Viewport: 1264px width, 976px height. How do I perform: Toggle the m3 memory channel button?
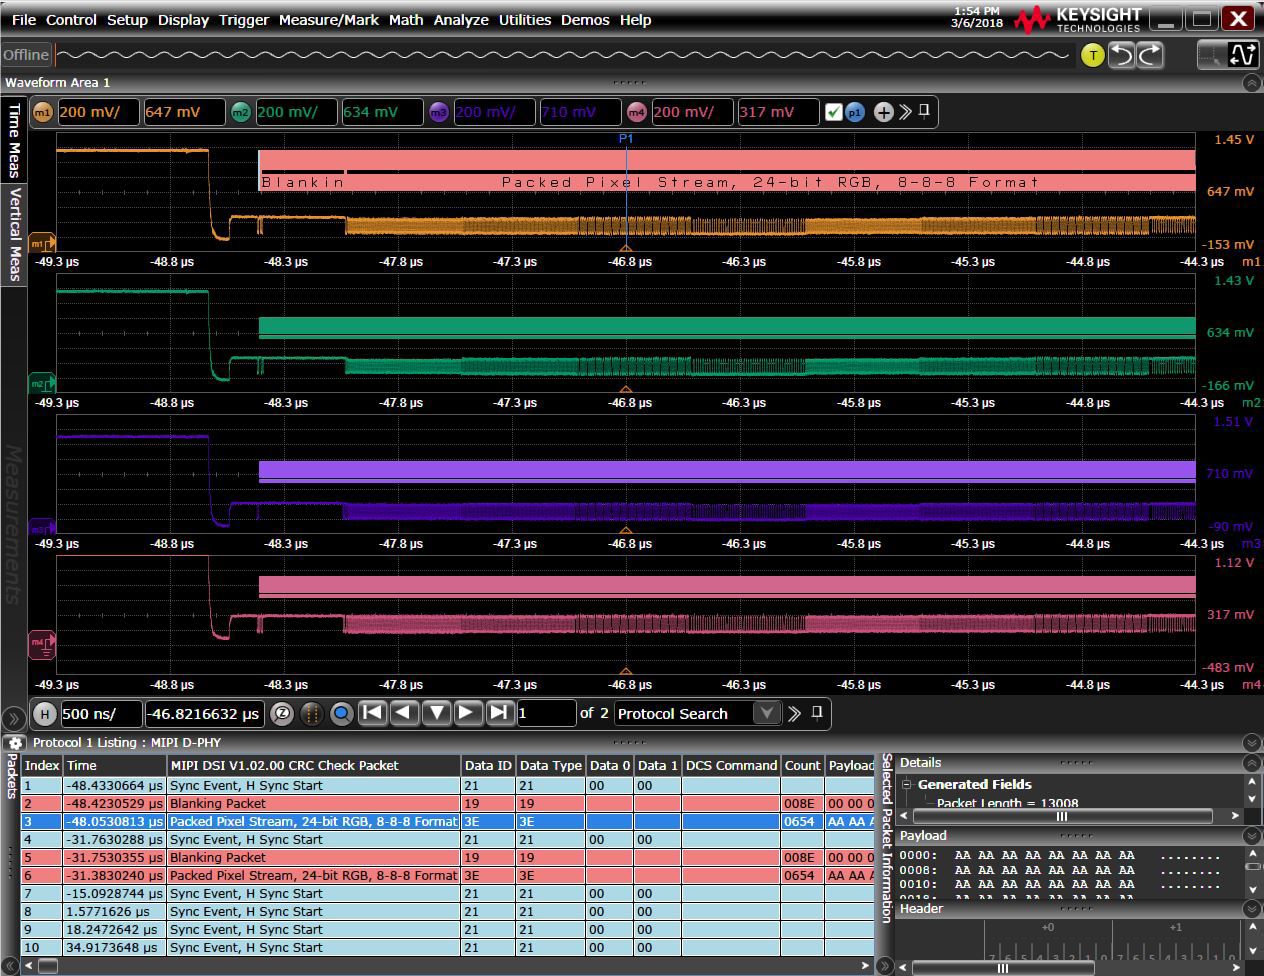pyautogui.click(x=439, y=112)
